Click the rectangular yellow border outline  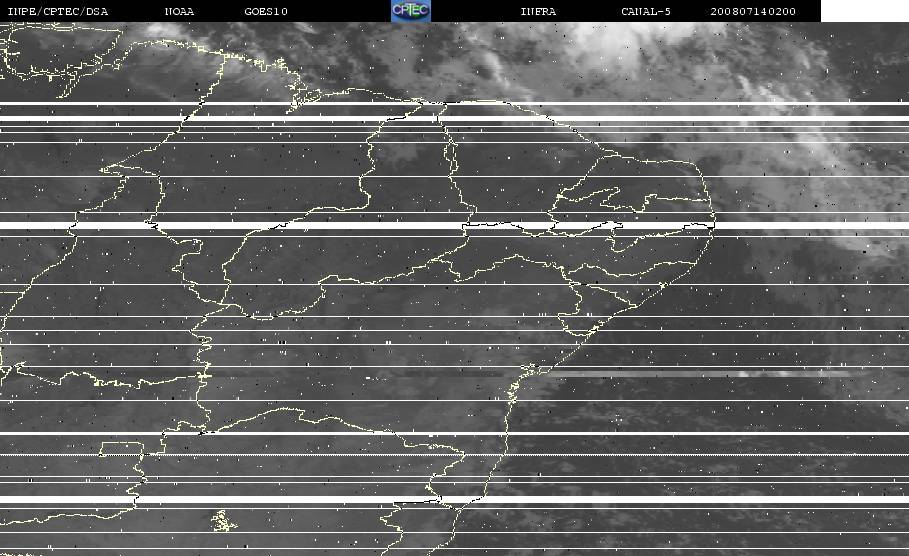click(x=121, y=449)
